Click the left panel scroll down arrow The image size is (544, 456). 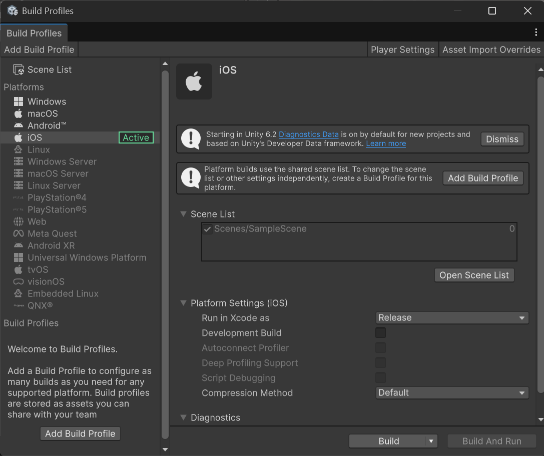[165, 450]
